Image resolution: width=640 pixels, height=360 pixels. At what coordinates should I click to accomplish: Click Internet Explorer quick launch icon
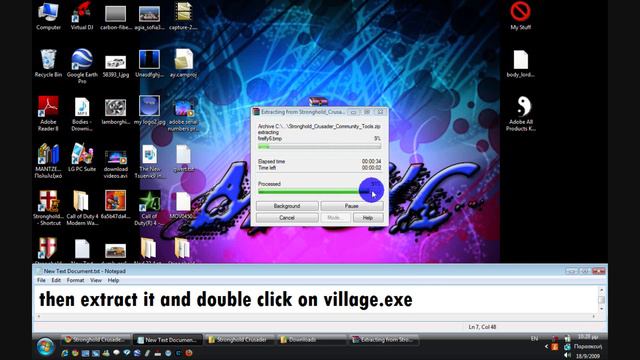pyautogui.click(x=65, y=353)
